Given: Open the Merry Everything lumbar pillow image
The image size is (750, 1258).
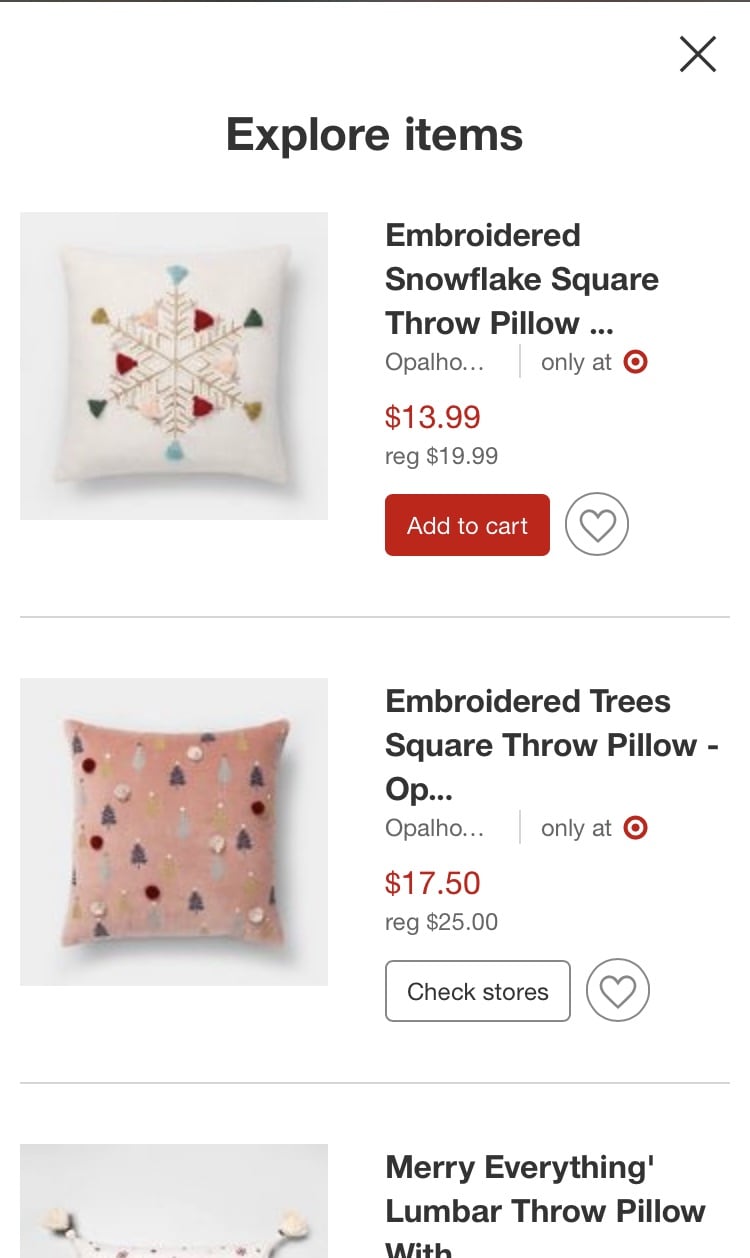Looking at the screenshot, I should pyautogui.click(x=174, y=1200).
